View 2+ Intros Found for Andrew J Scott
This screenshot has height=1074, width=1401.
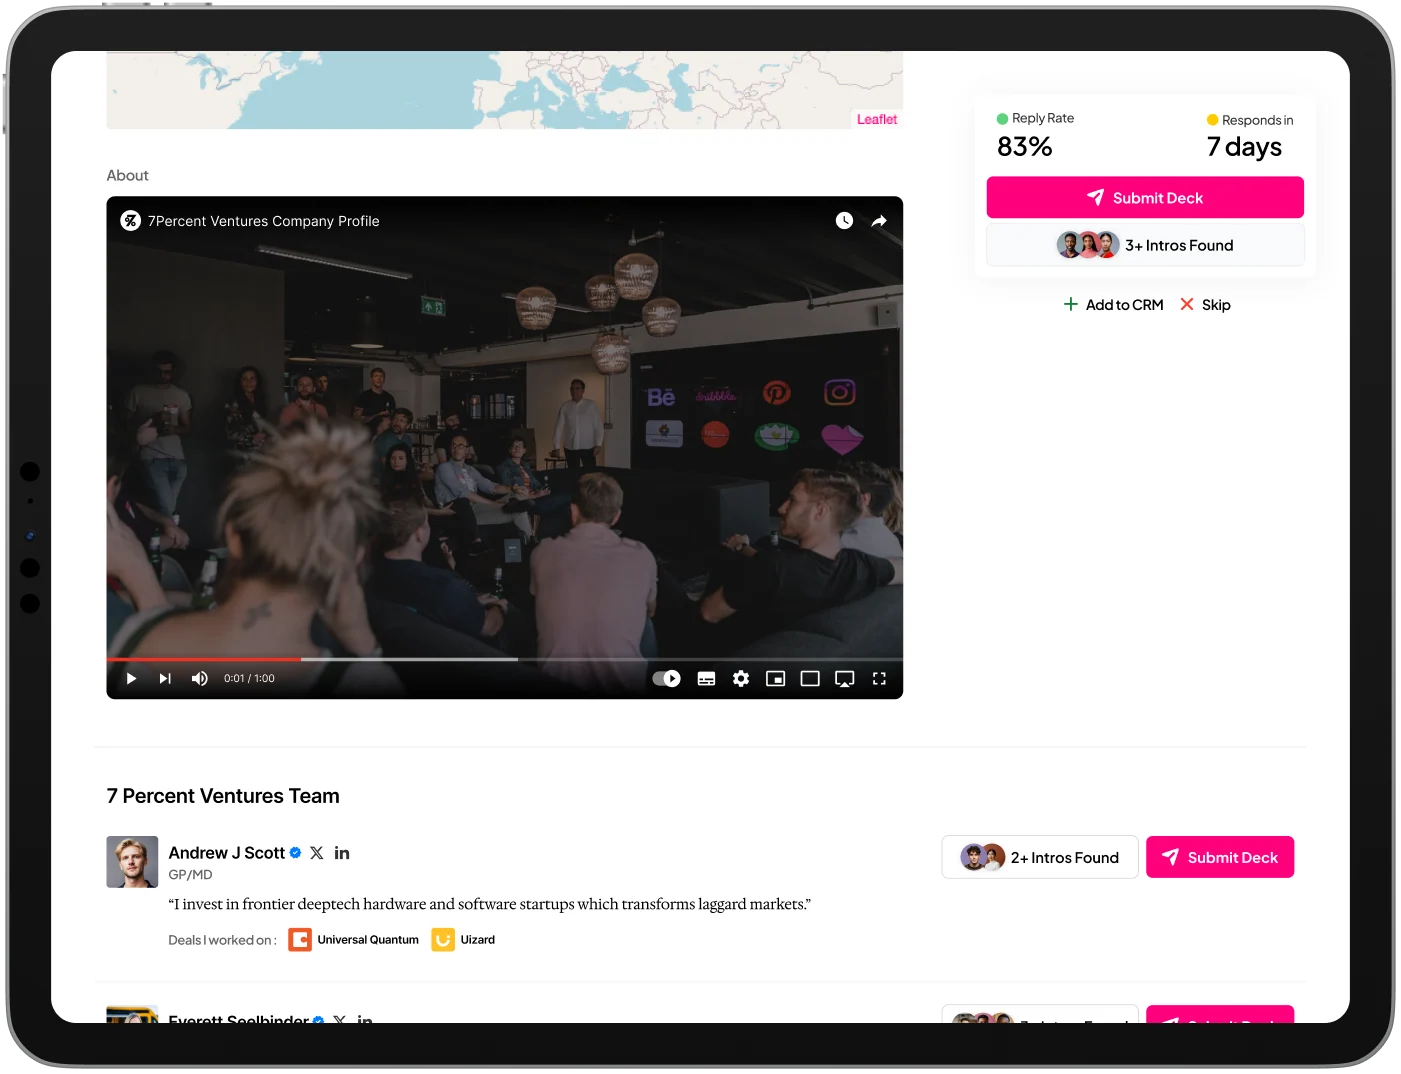[x=1040, y=857]
